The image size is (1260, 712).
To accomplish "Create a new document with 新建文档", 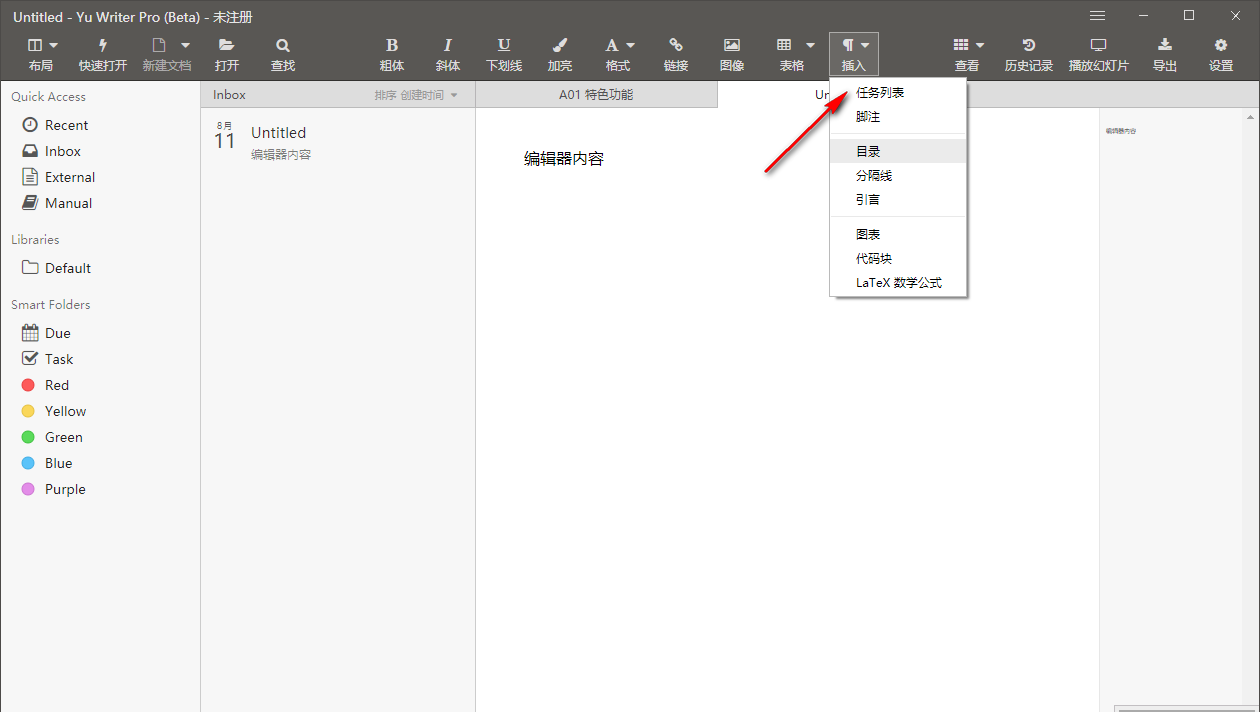I will point(159,45).
